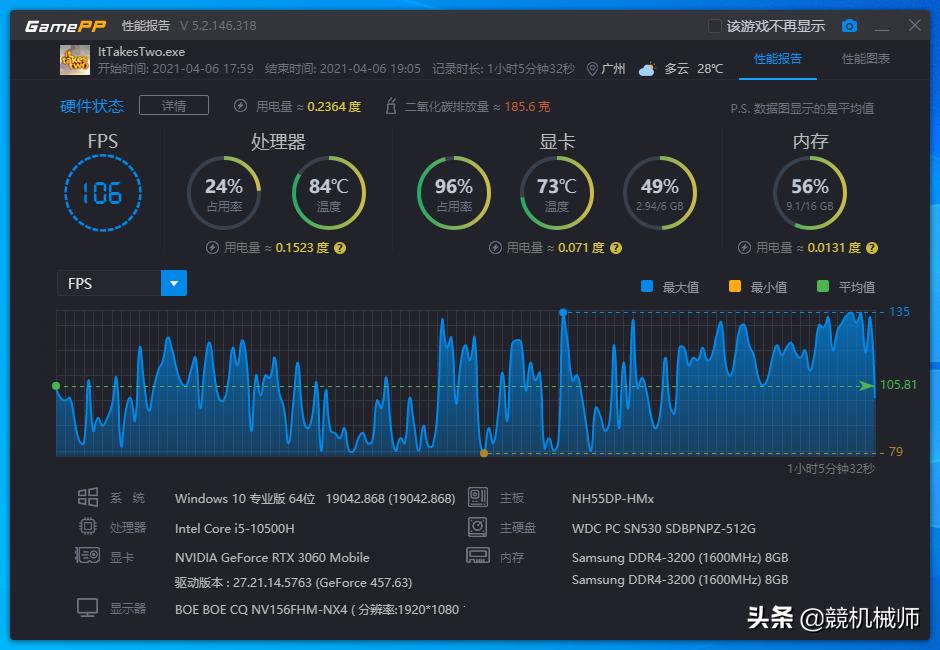Click the 主硬盘 hard disk icon
Viewport: 940px width, 650px height.
[478, 527]
